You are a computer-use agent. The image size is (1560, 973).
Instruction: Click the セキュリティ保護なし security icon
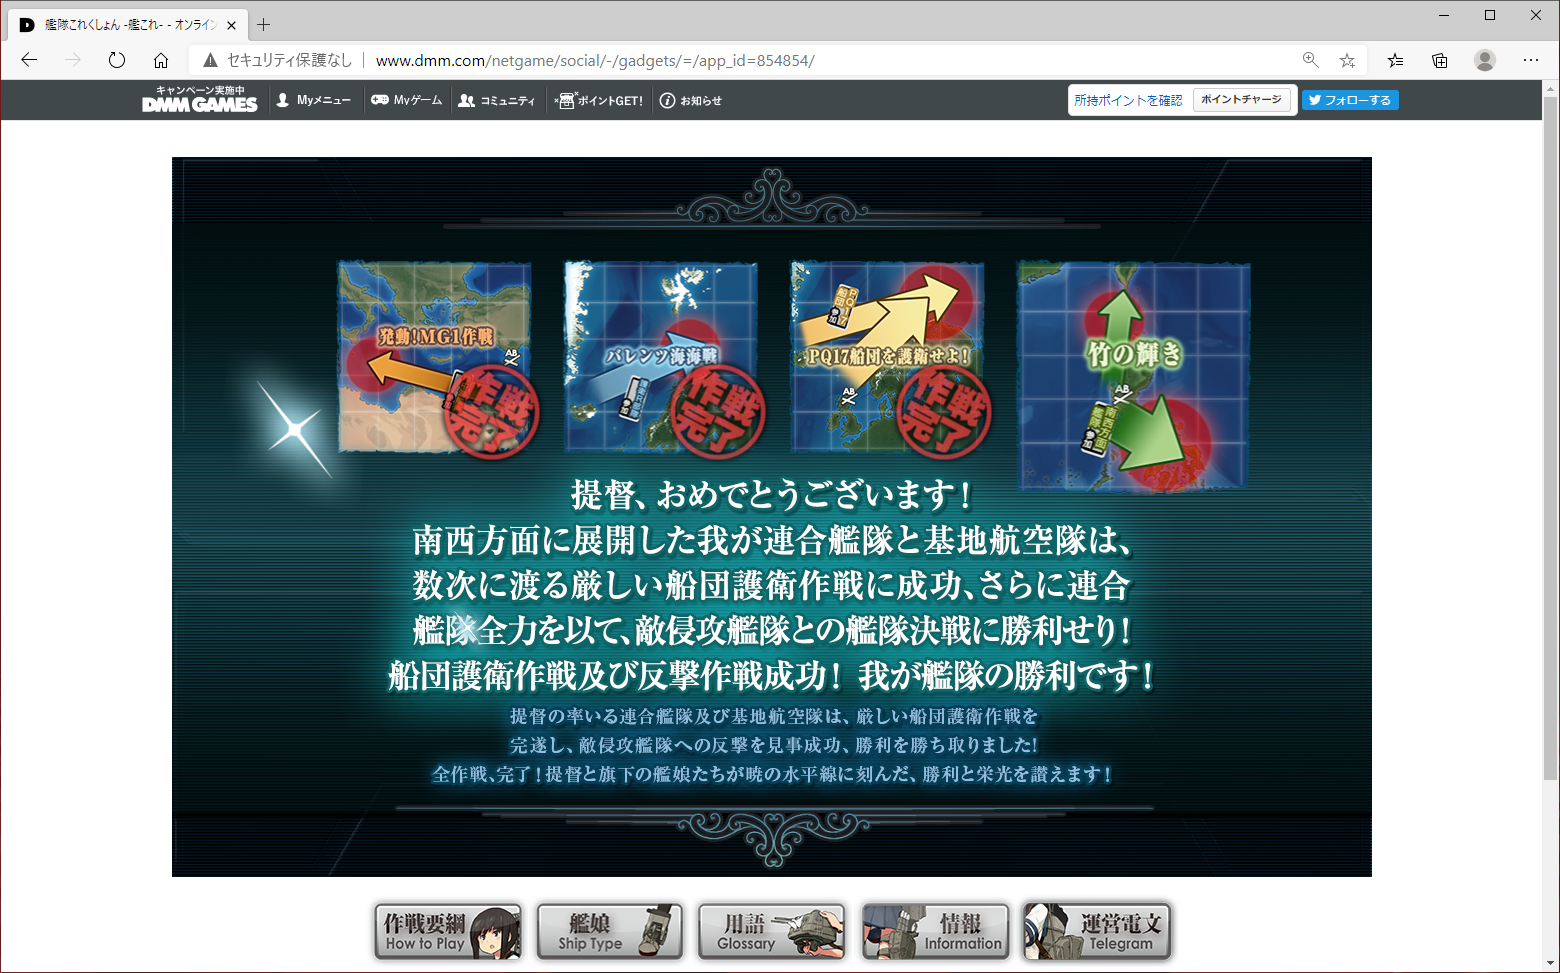(209, 60)
